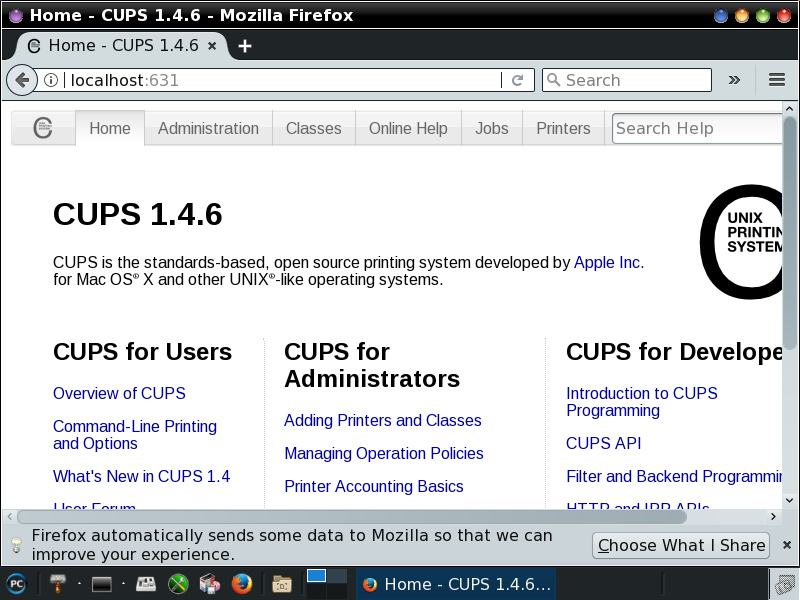Expand the toolbar overflow chevron
The width and height of the screenshot is (800, 600).
[x=734, y=80]
